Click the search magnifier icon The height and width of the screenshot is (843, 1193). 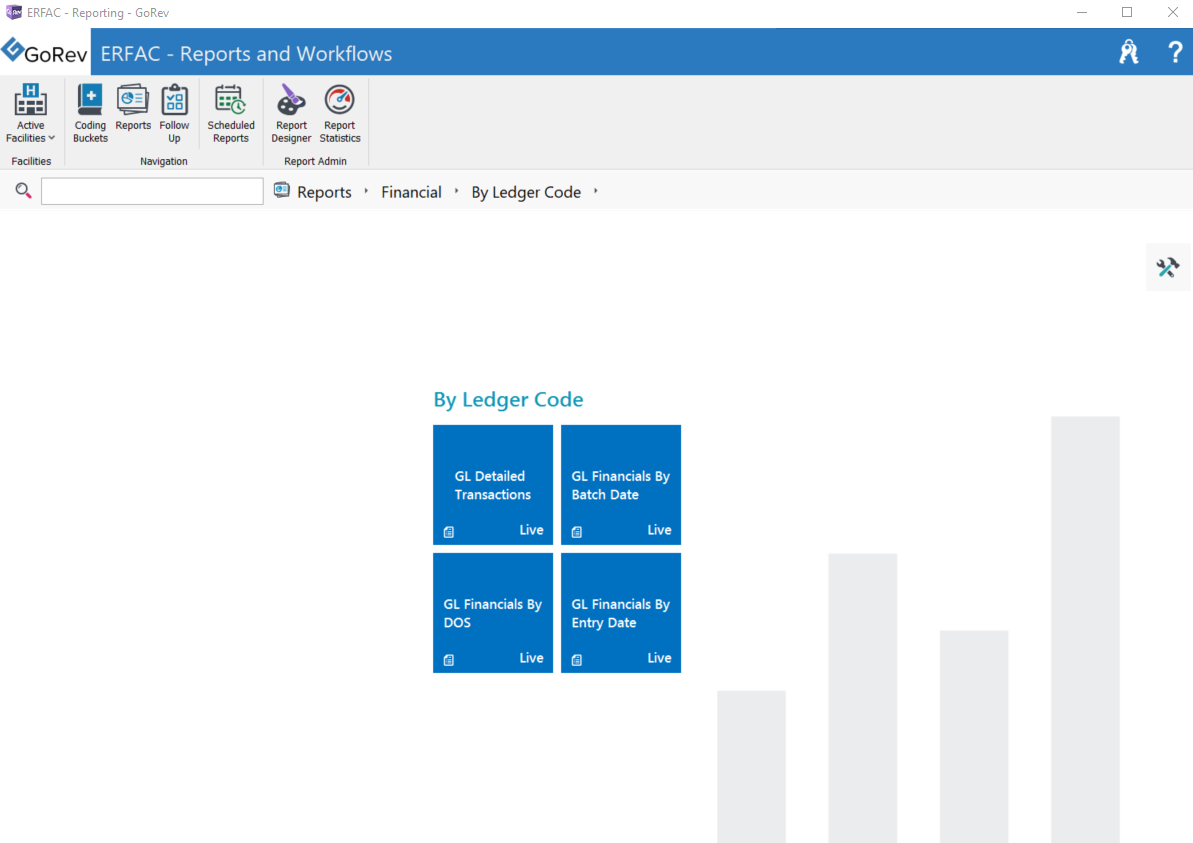pos(24,191)
